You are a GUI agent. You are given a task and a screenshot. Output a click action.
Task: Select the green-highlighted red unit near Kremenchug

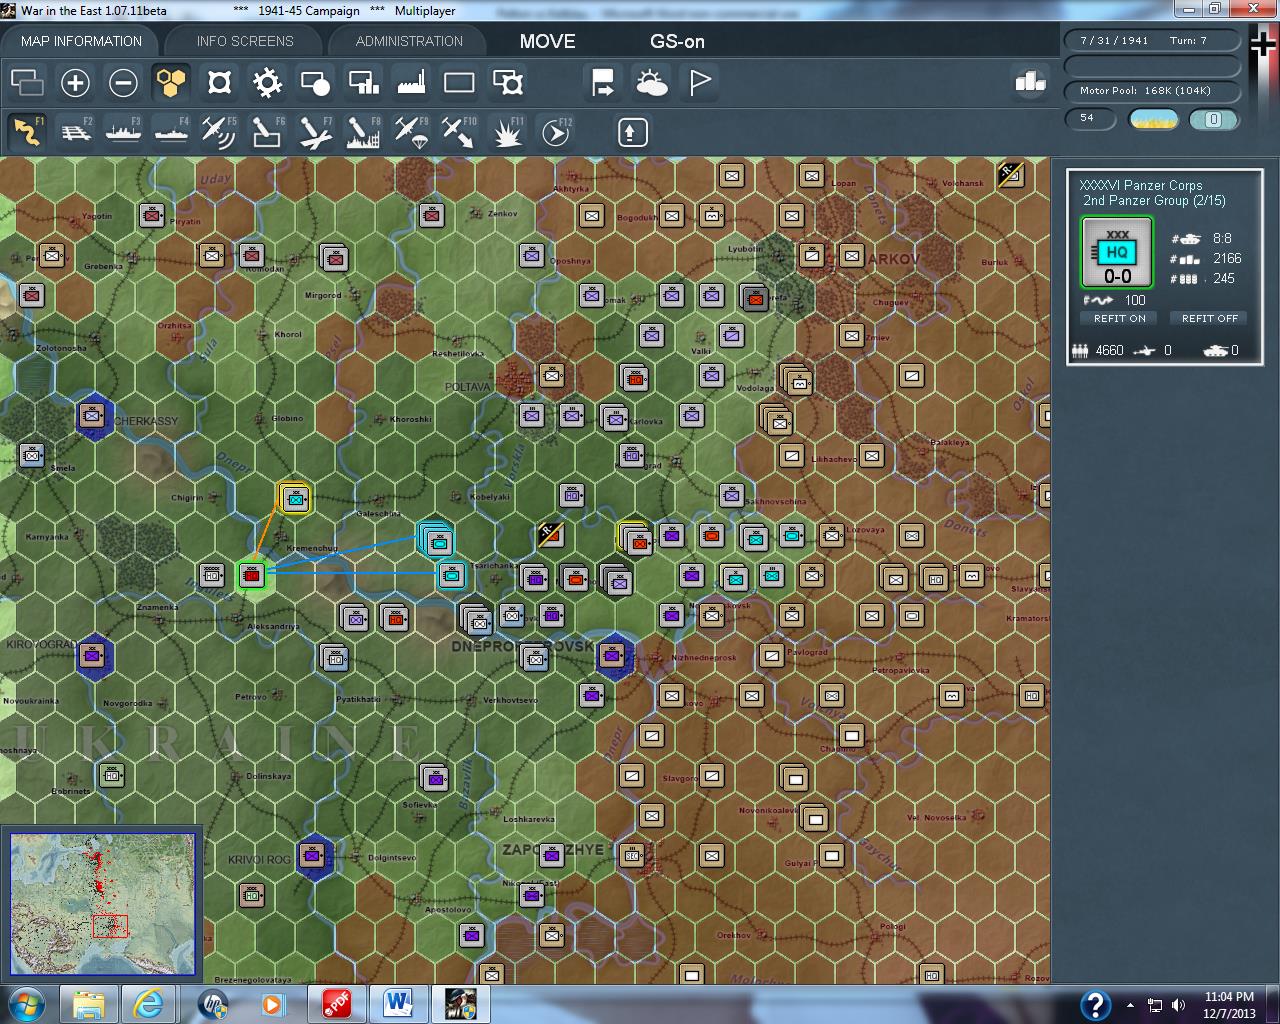click(x=251, y=575)
